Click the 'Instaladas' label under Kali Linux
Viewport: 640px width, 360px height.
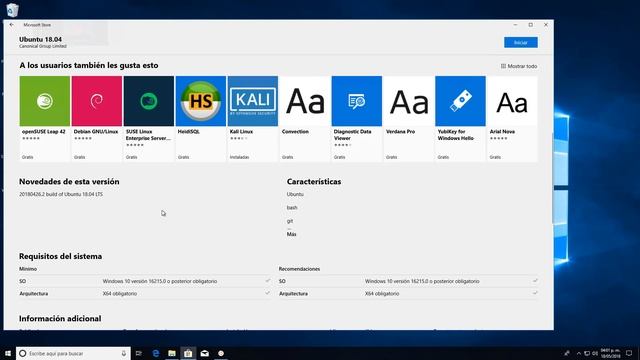(x=239, y=157)
